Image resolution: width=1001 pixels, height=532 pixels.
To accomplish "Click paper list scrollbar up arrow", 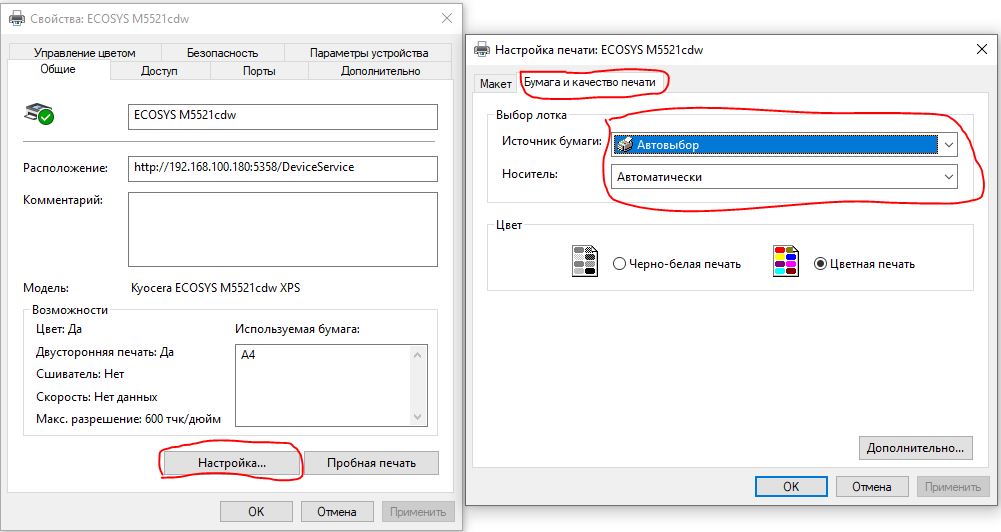I will [x=418, y=354].
